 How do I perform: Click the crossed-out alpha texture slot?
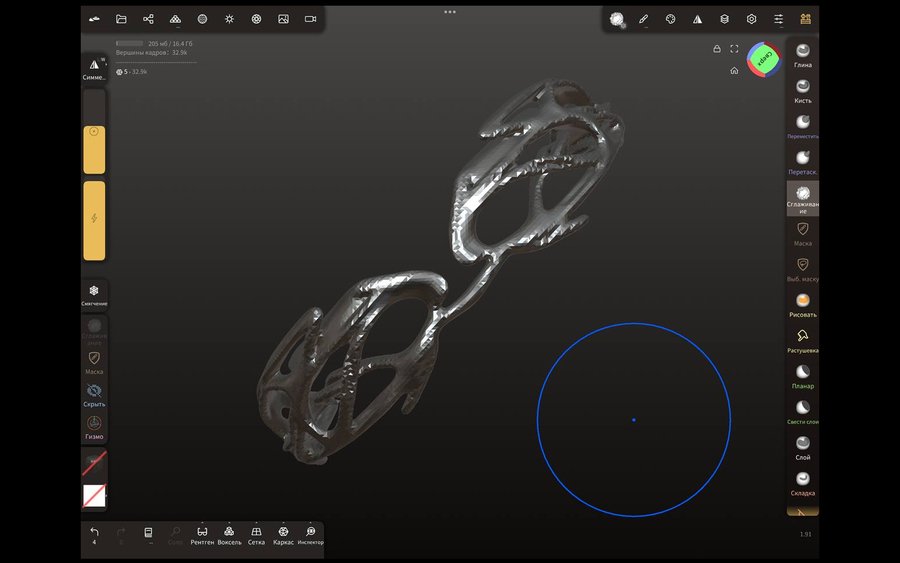tap(94, 464)
